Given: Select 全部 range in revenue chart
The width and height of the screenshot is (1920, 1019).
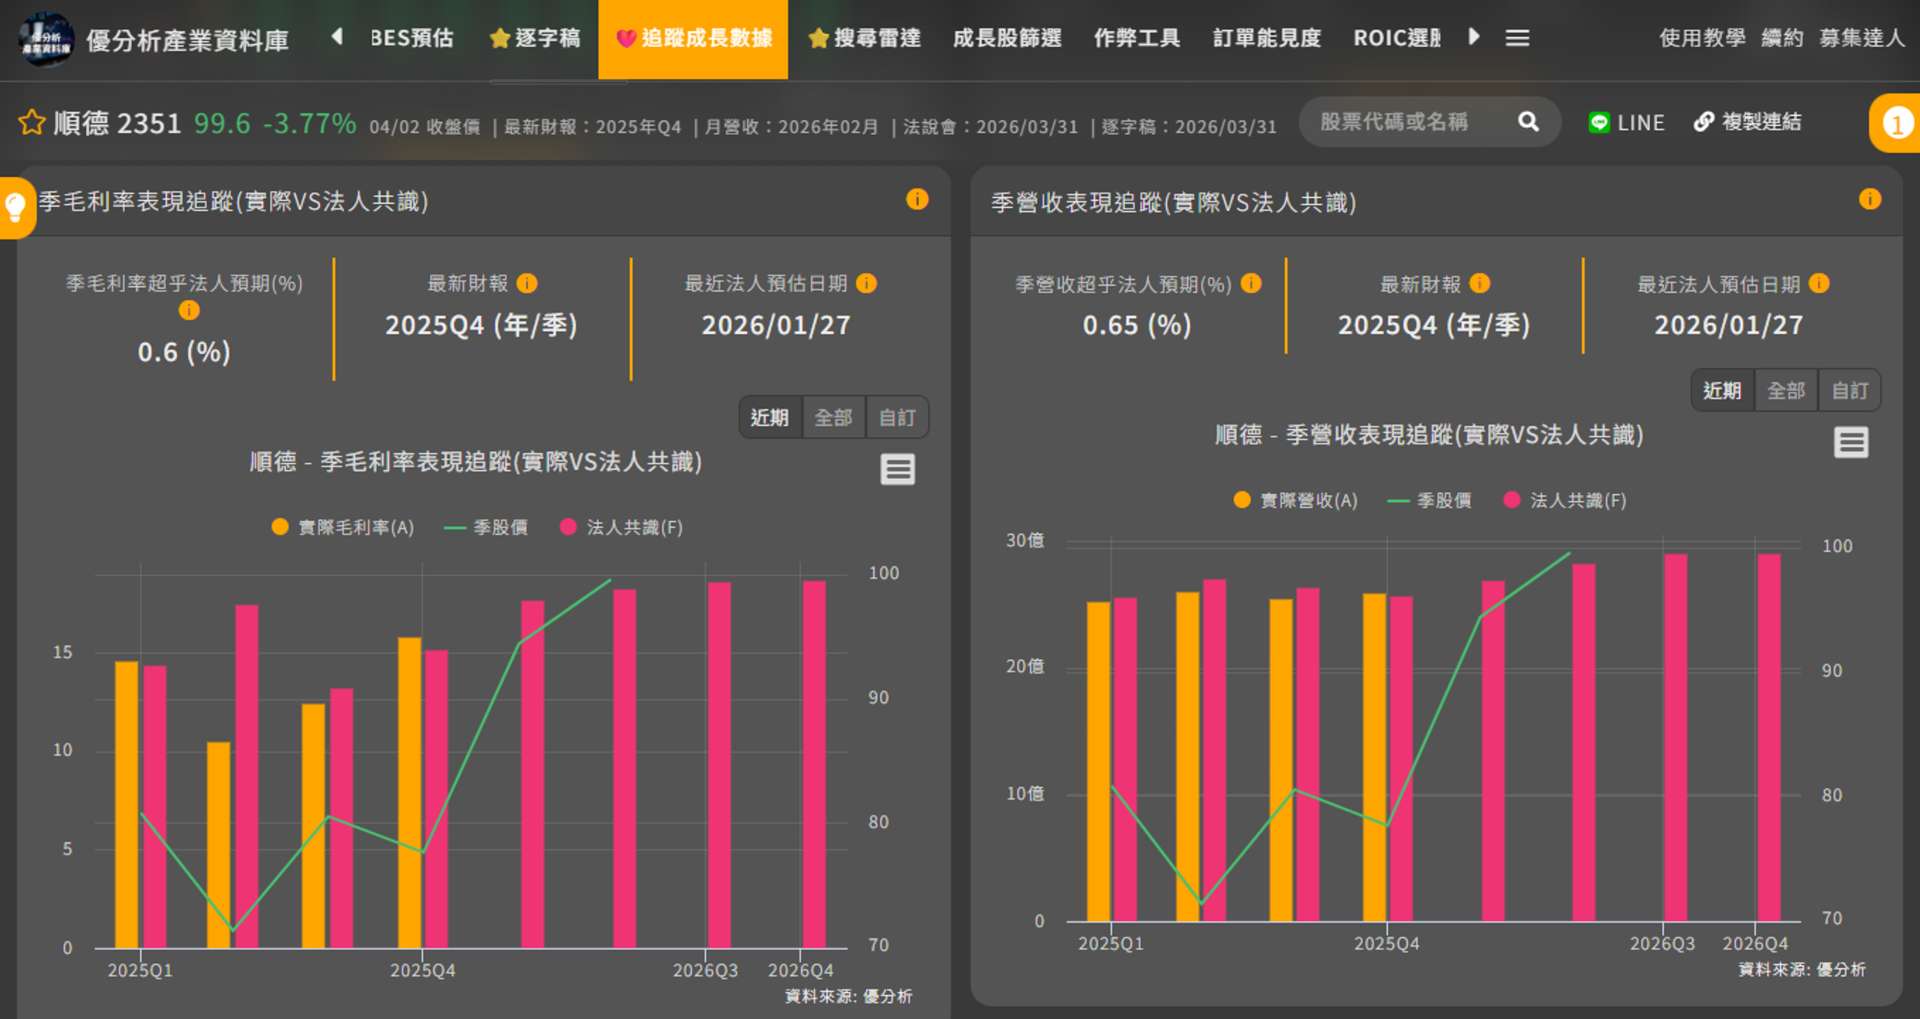Looking at the screenshot, I should coord(1785,390).
